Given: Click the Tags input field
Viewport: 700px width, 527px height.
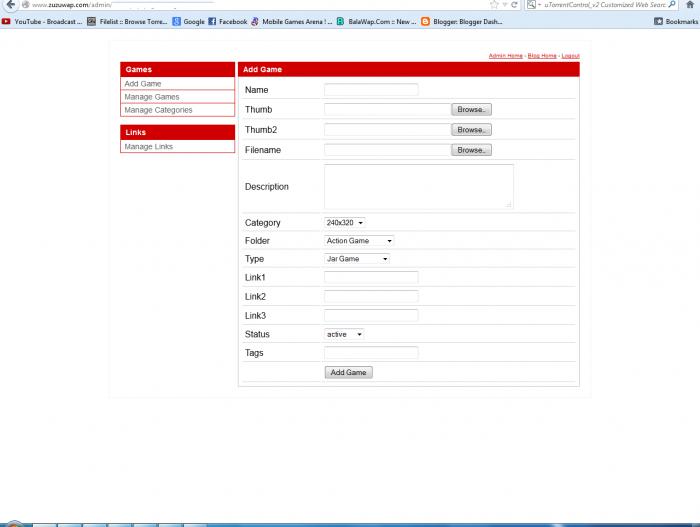Looking at the screenshot, I should (371, 353).
